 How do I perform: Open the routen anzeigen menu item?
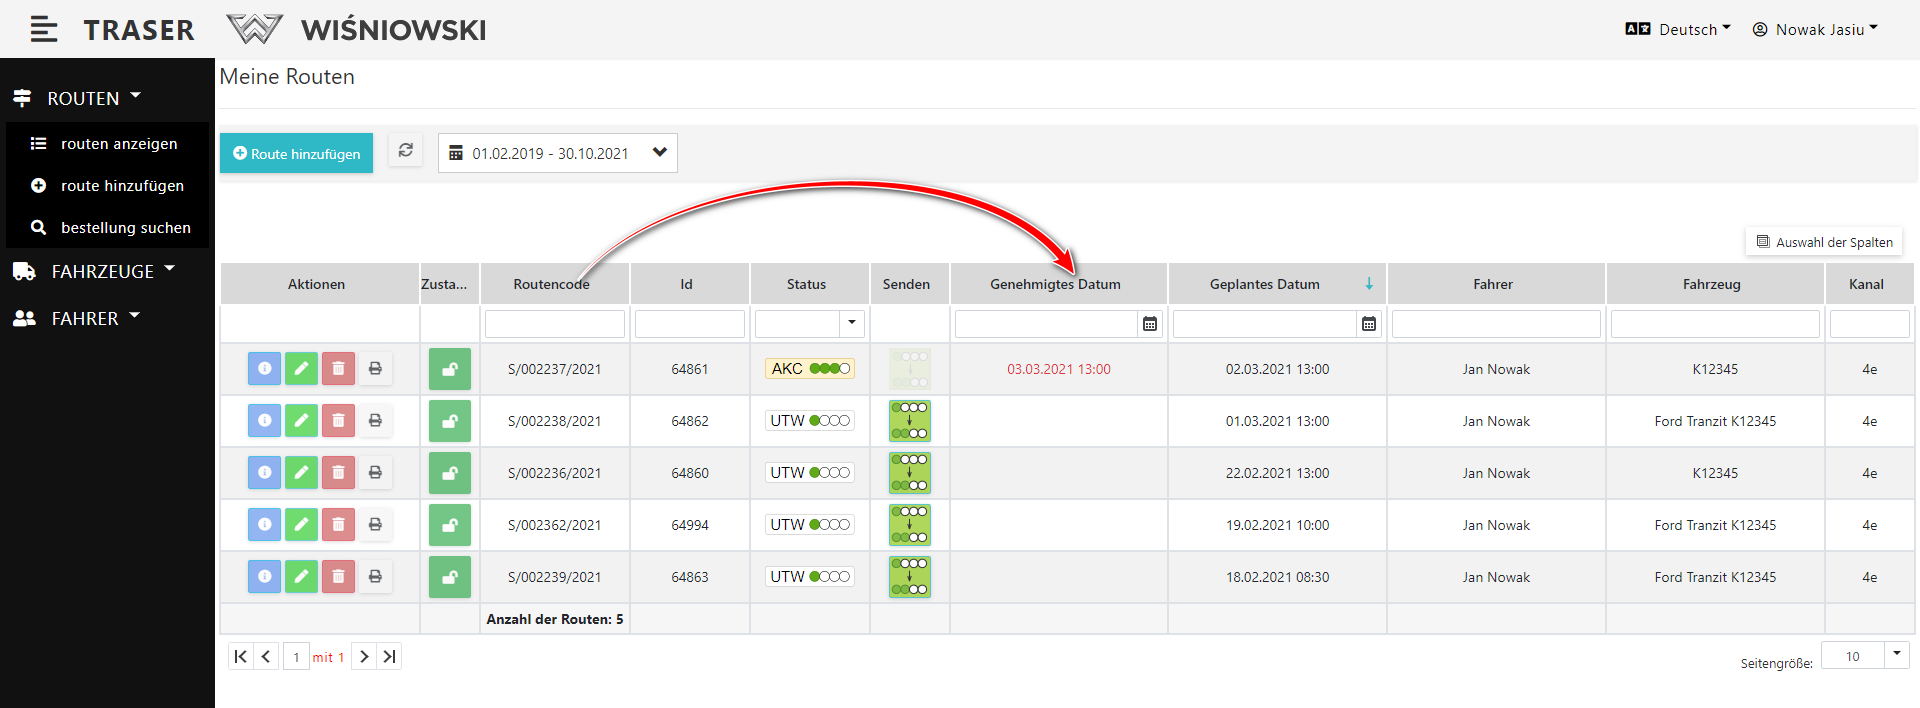[118, 144]
